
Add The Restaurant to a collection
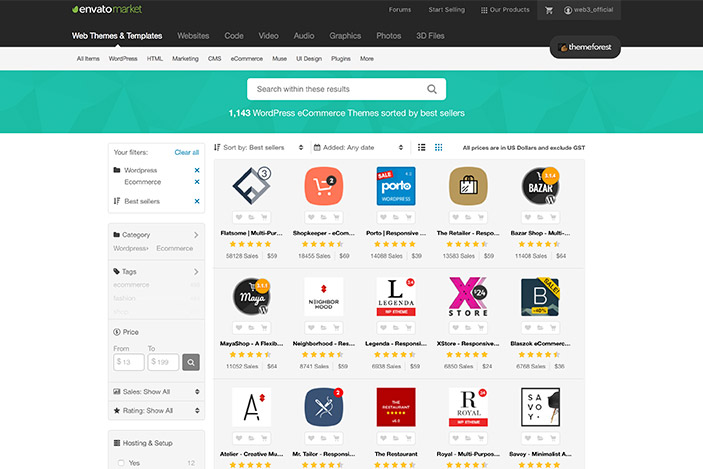click(396, 438)
